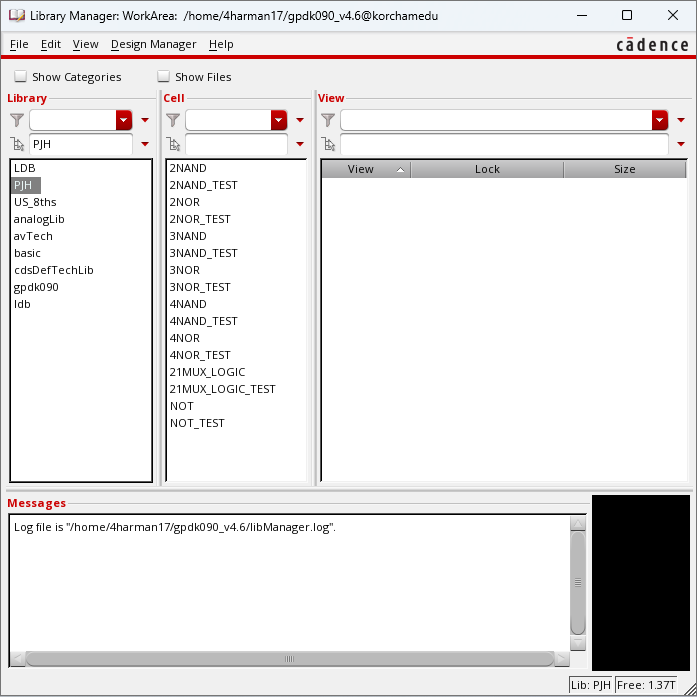Select the avTech library

(33, 236)
